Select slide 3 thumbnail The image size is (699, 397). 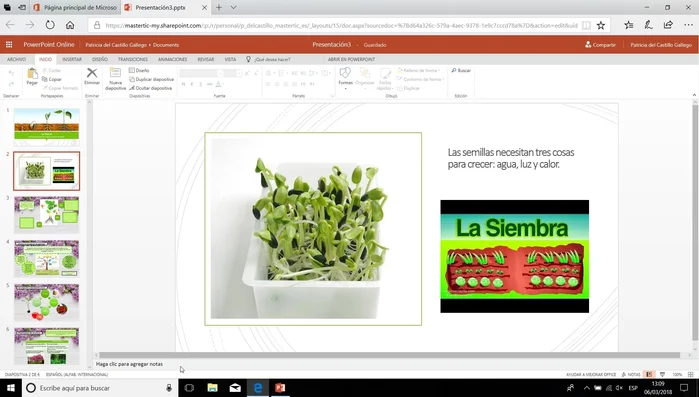point(47,215)
